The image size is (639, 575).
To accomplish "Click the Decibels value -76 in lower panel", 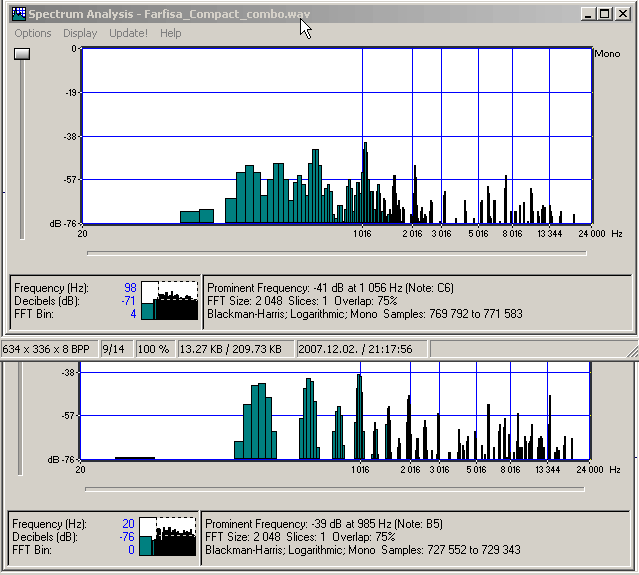I will [x=127, y=537].
